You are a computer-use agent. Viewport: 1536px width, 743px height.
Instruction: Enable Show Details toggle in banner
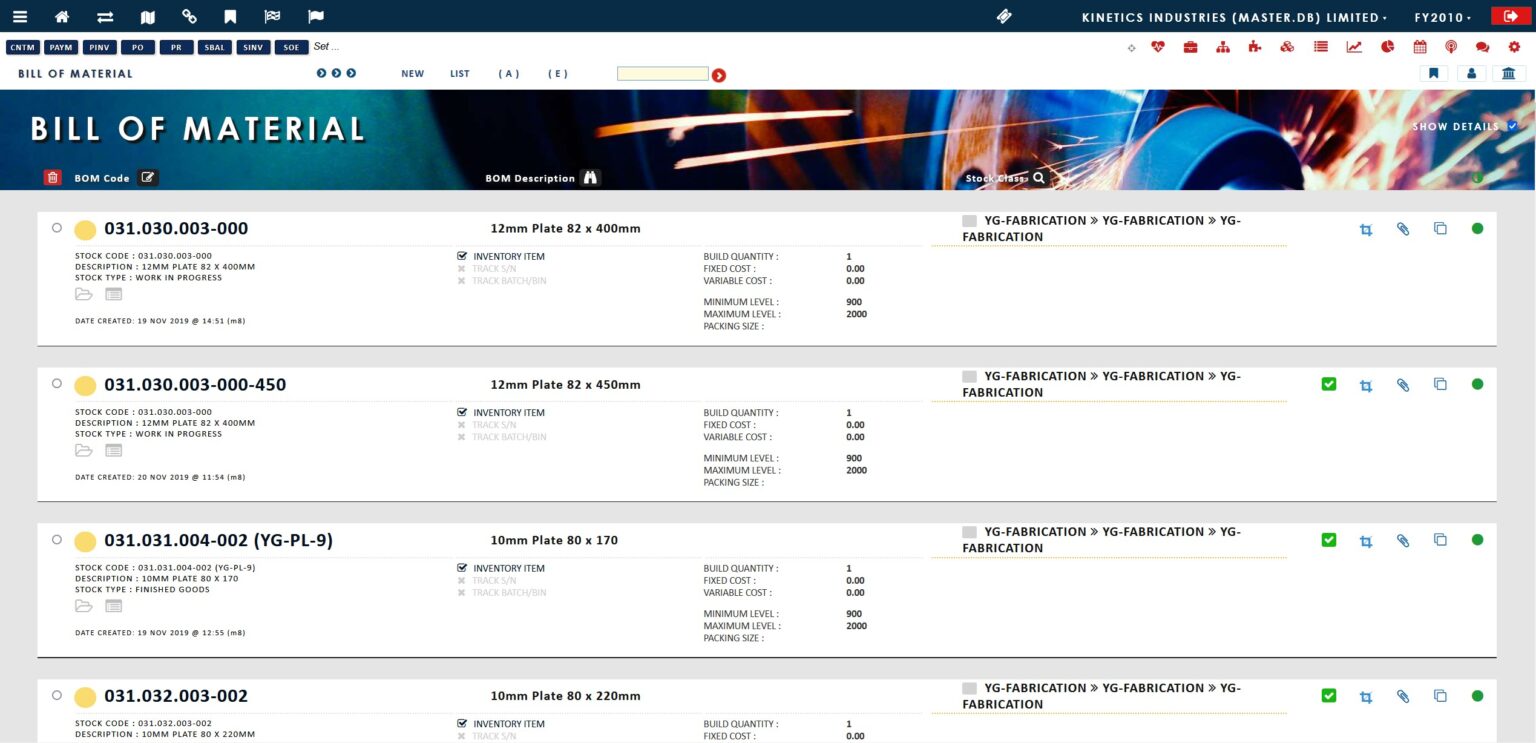(x=1511, y=126)
